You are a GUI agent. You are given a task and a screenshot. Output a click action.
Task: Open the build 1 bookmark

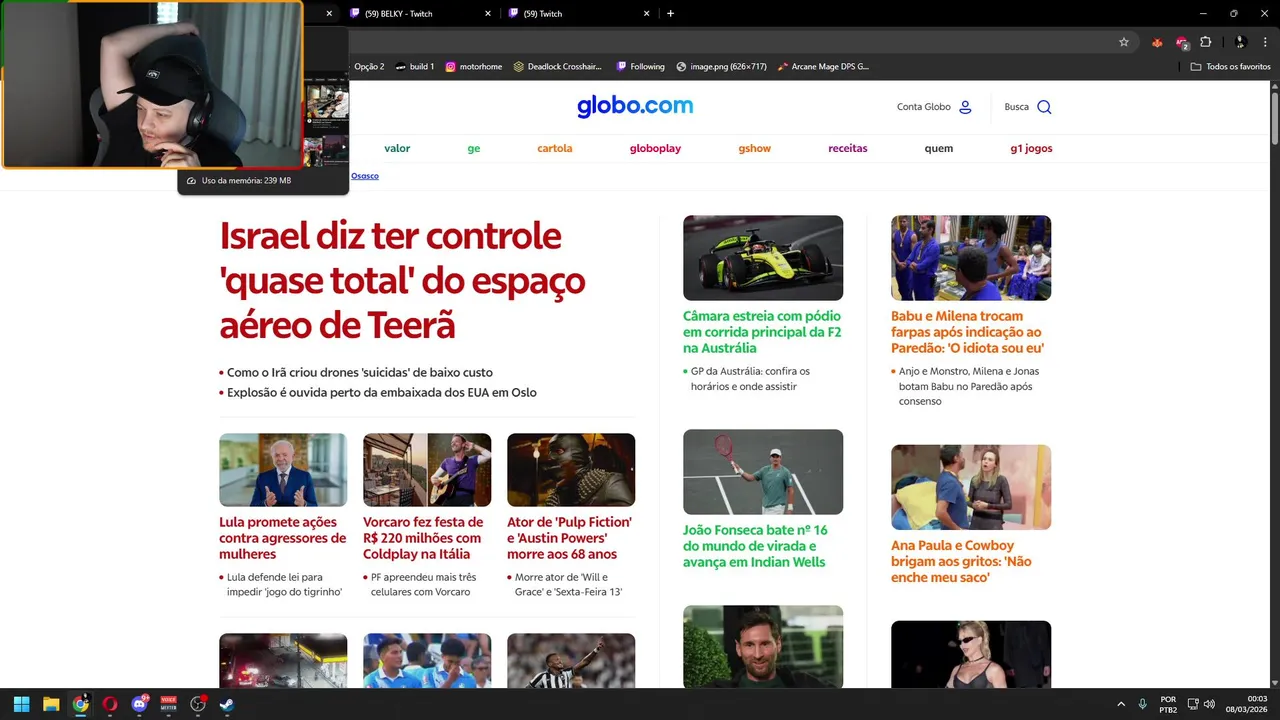tap(414, 66)
